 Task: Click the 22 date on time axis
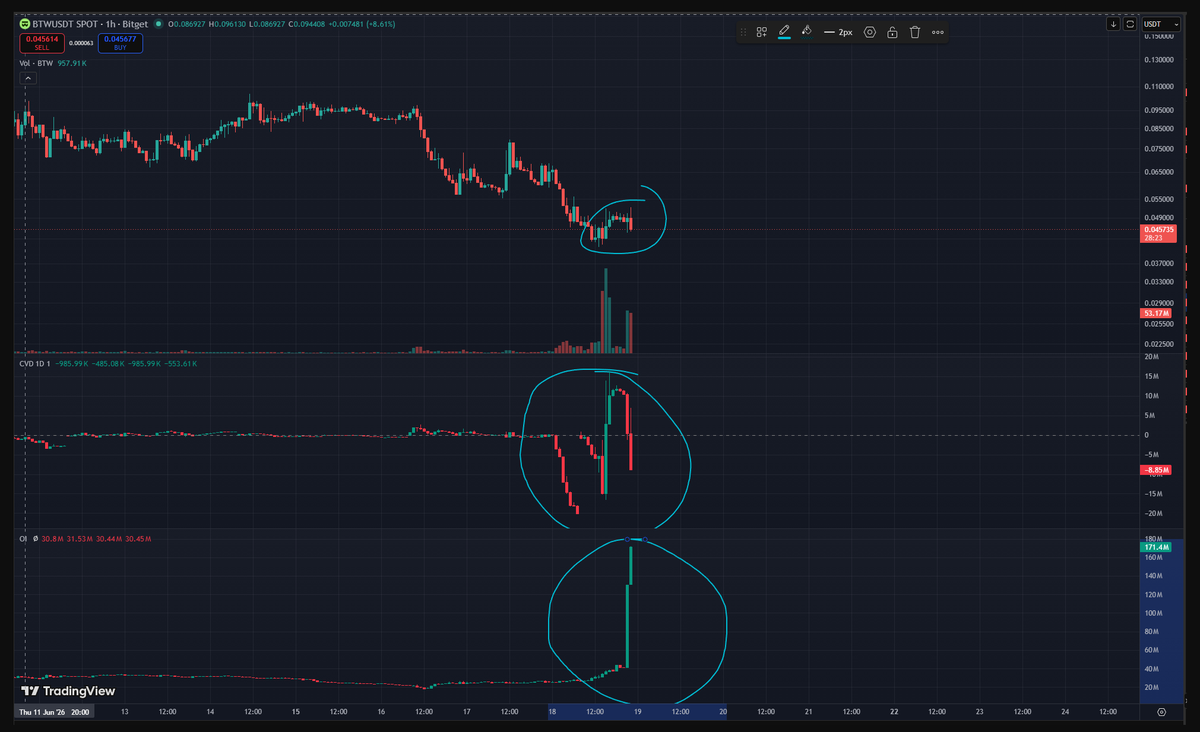pos(894,712)
